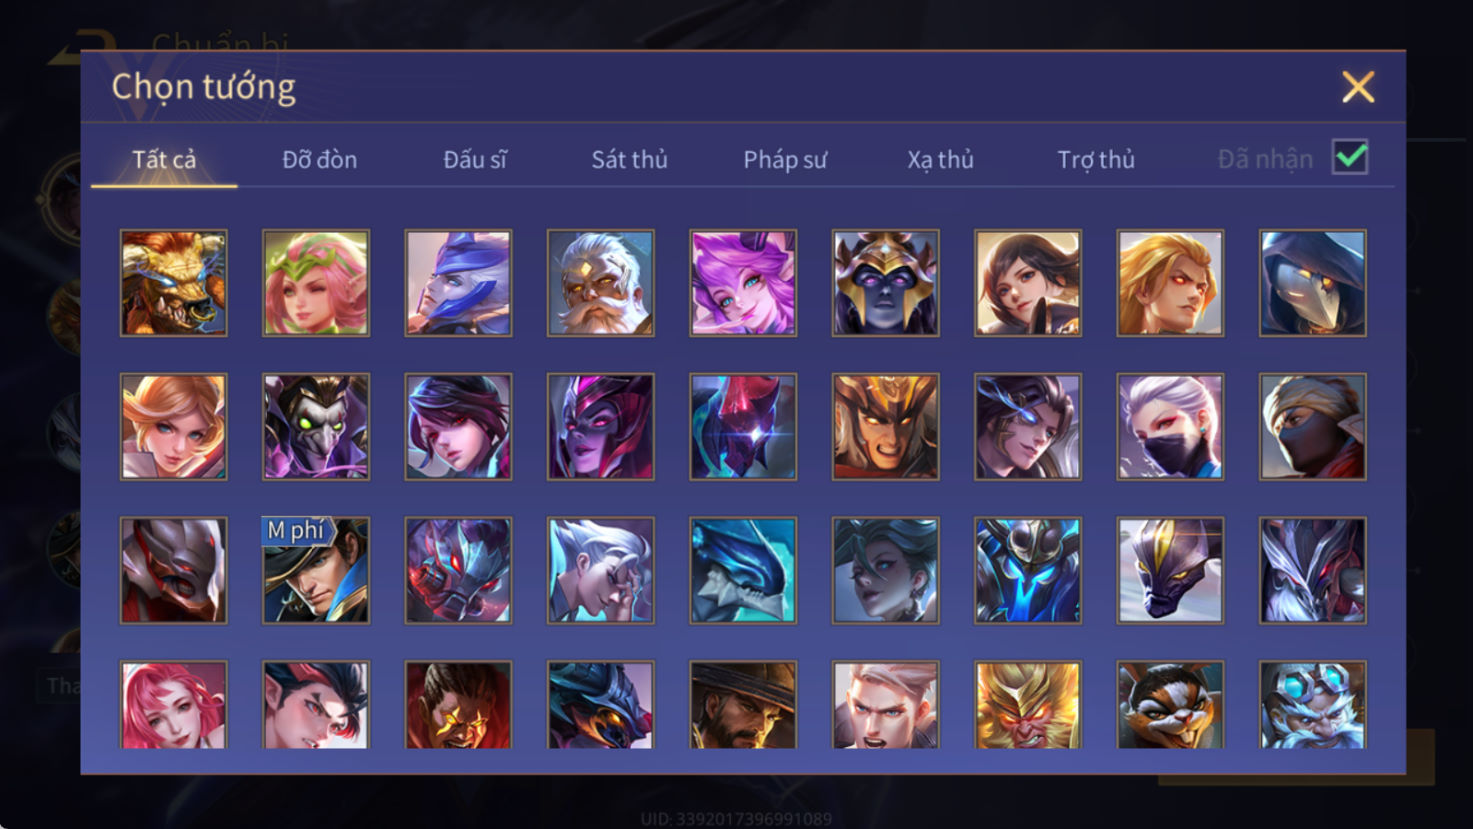Screen dimensions: 1473x829
Task: Open the 'Sát thủ' tab
Action: [x=629, y=159]
